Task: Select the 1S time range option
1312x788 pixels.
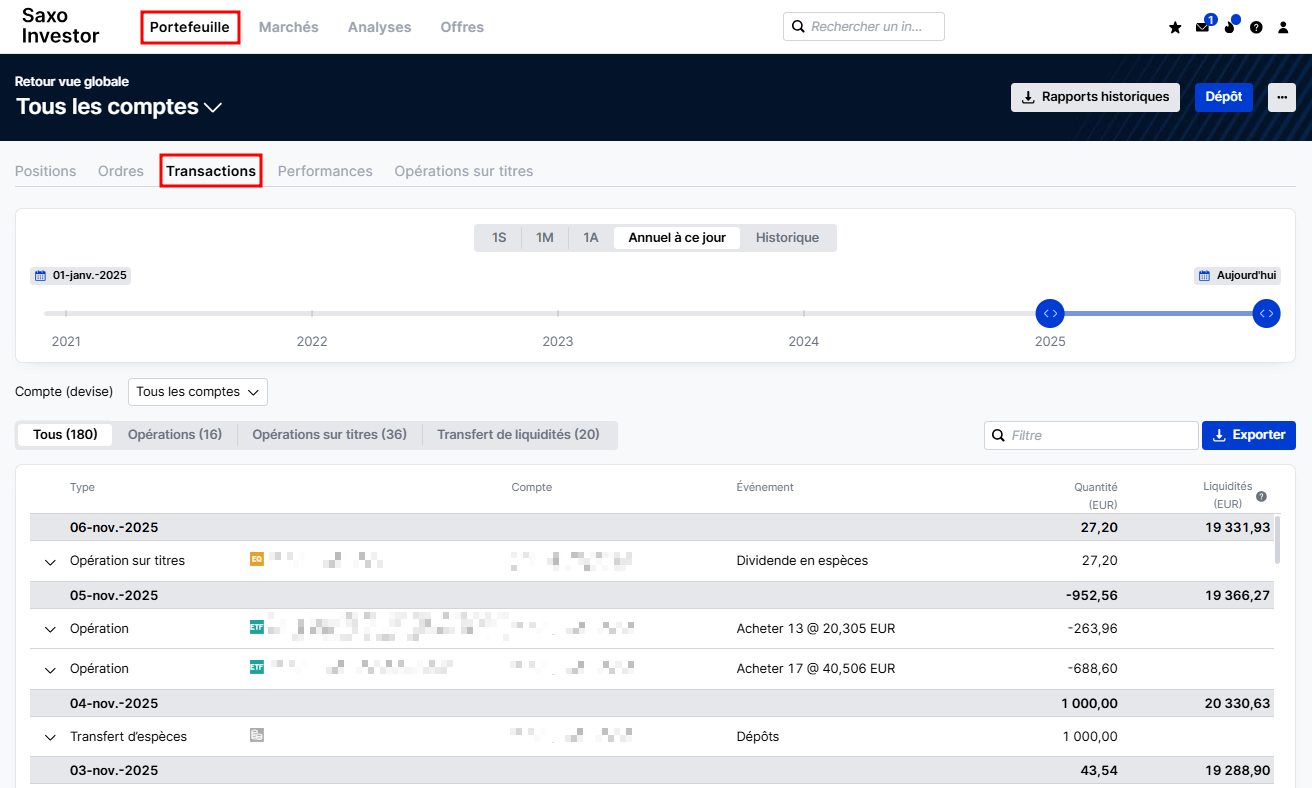Action: coord(498,238)
